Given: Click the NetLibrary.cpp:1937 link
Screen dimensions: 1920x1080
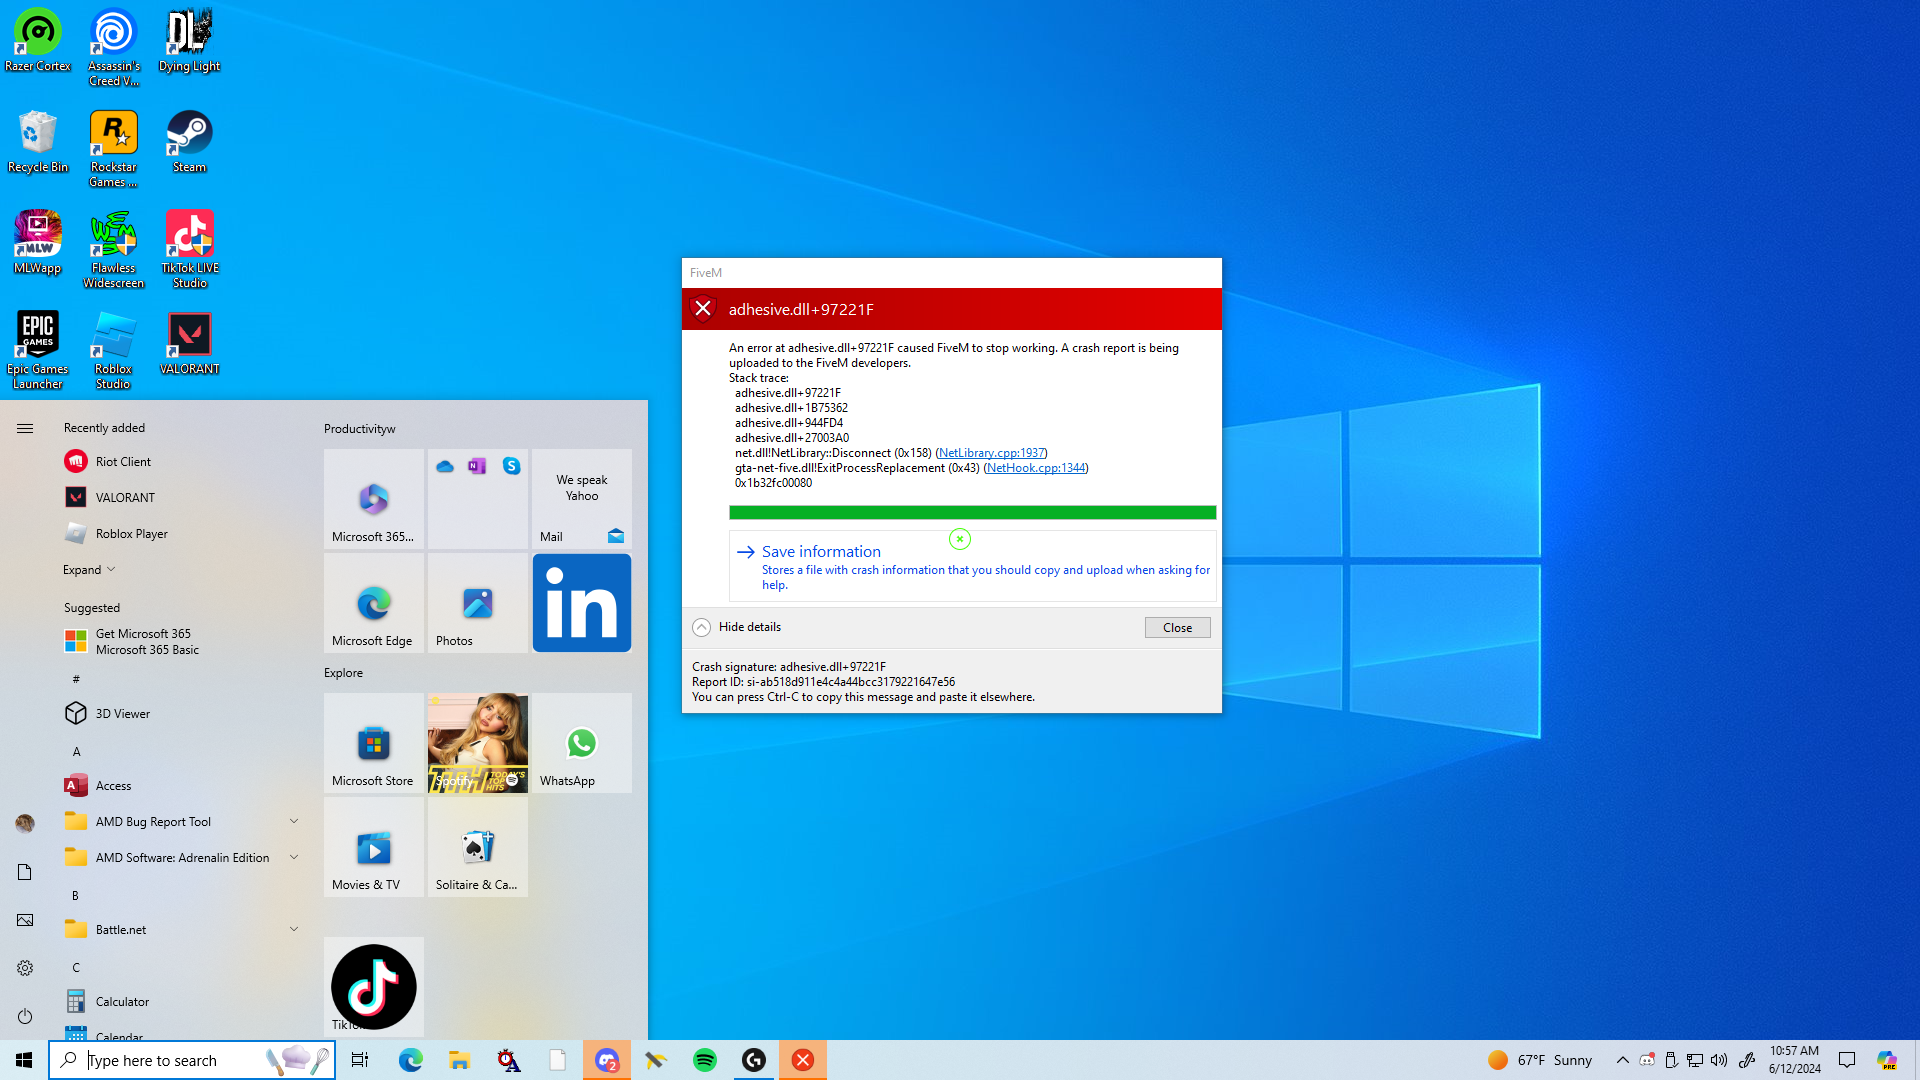Looking at the screenshot, I should click(991, 453).
